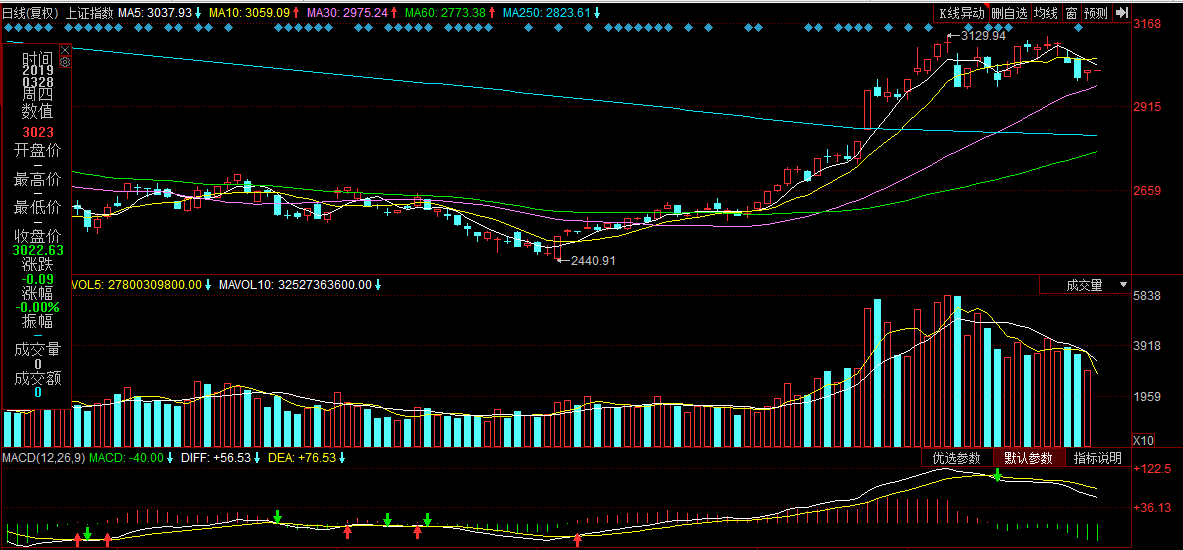Click the rightmost red MACD buy arrow
Image resolution: width=1183 pixels, height=550 pixels.
click(x=578, y=539)
